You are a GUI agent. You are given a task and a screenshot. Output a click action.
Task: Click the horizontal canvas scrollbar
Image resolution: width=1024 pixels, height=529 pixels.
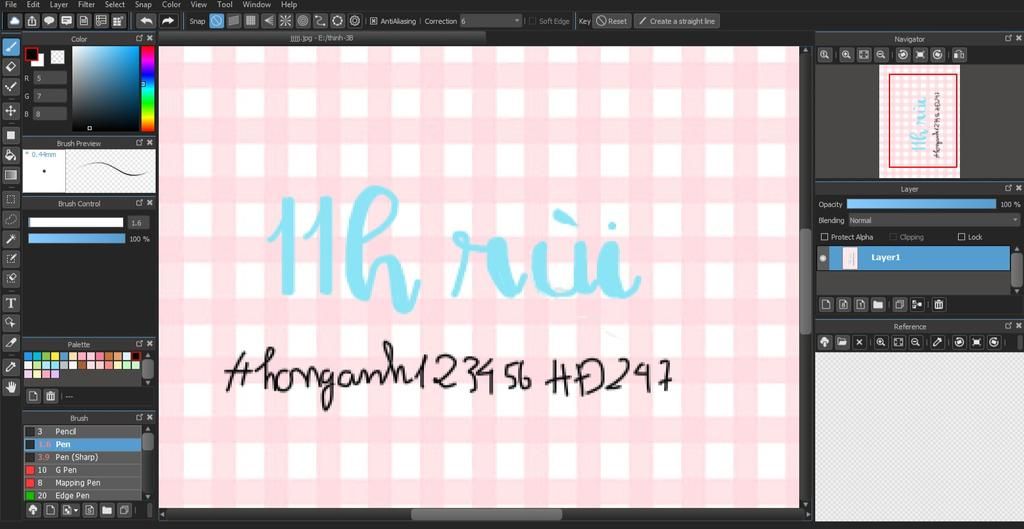(x=486, y=515)
